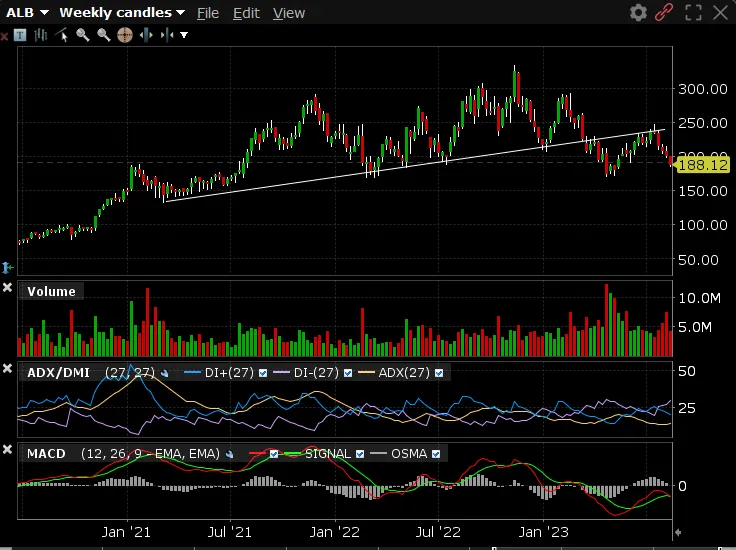Uncheck the DI+(27) line checkbox
This screenshot has height=550, width=736.
(263, 373)
